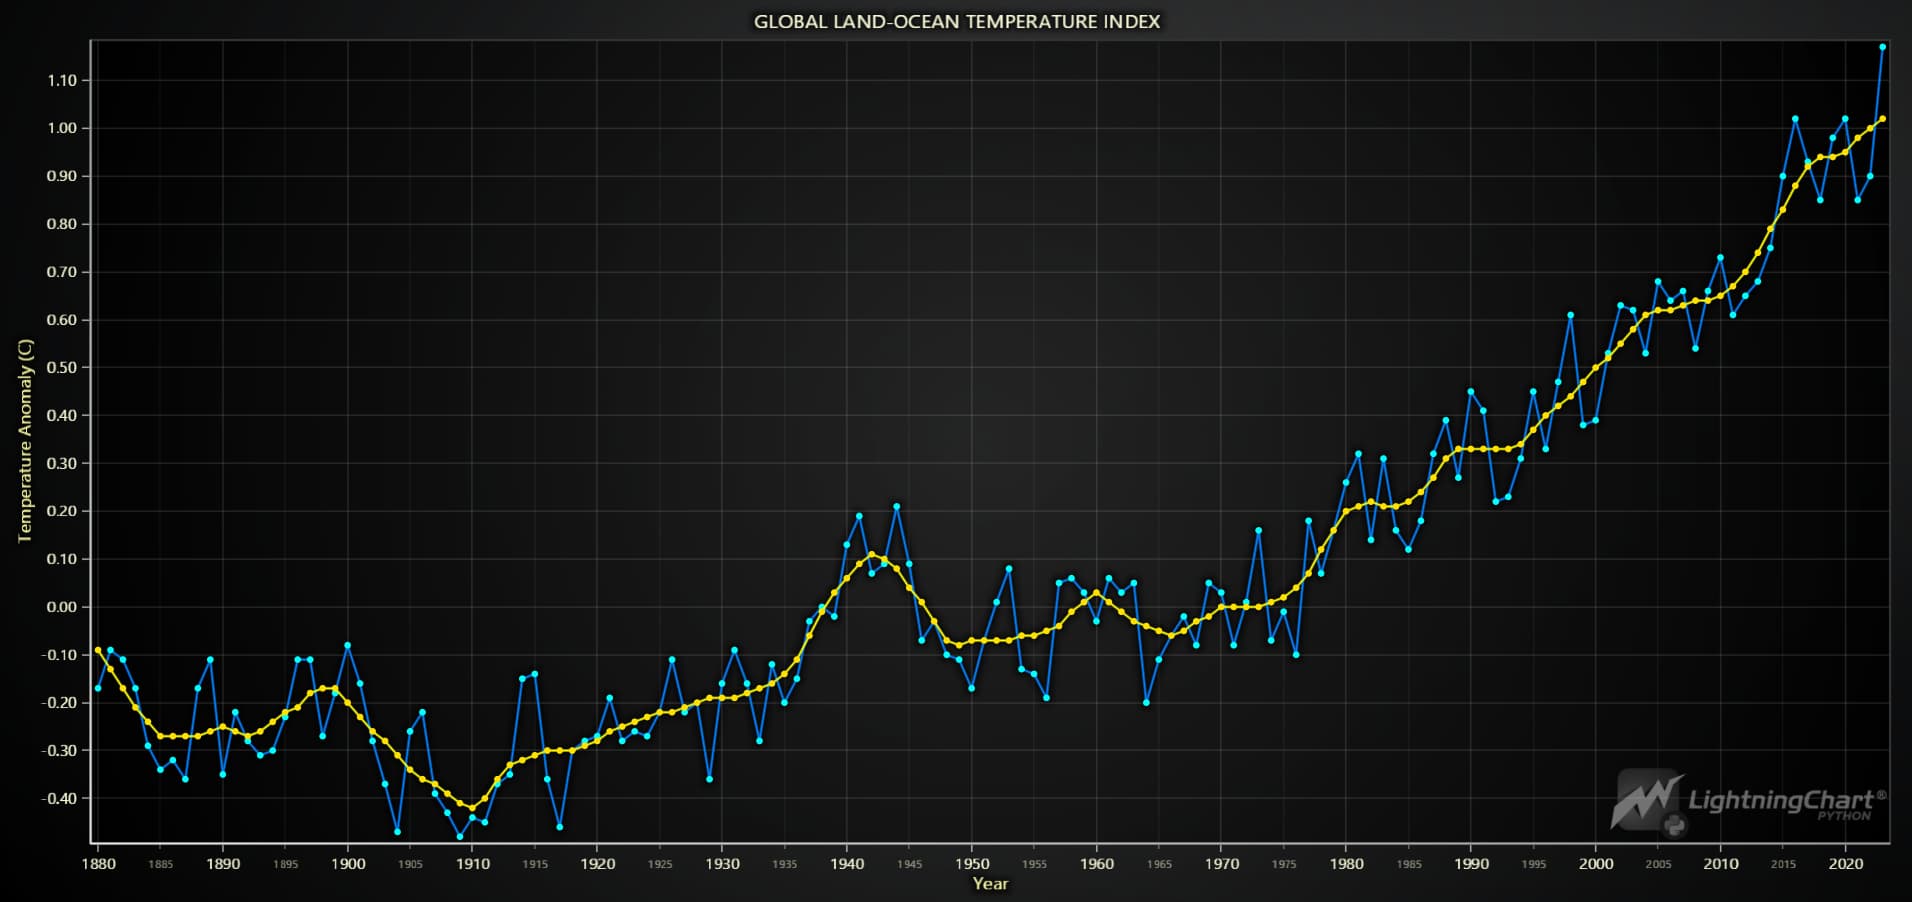This screenshot has height=902, width=1912.
Task: Select the 1990 year label on X-axis
Action: click(1471, 864)
